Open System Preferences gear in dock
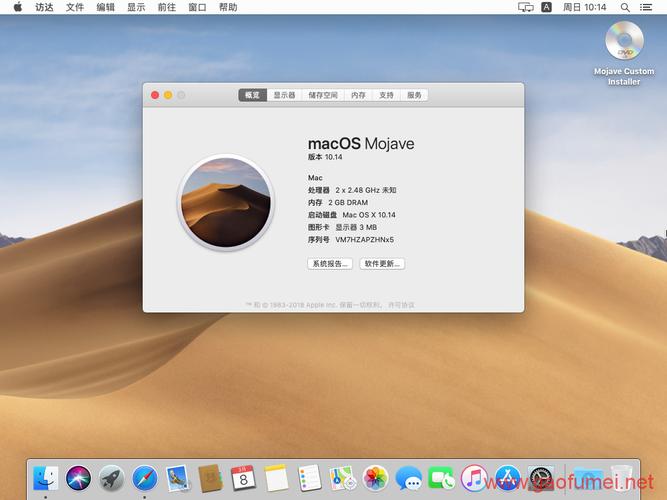The height and width of the screenshot is (500, 667). [x=541, y=479]
